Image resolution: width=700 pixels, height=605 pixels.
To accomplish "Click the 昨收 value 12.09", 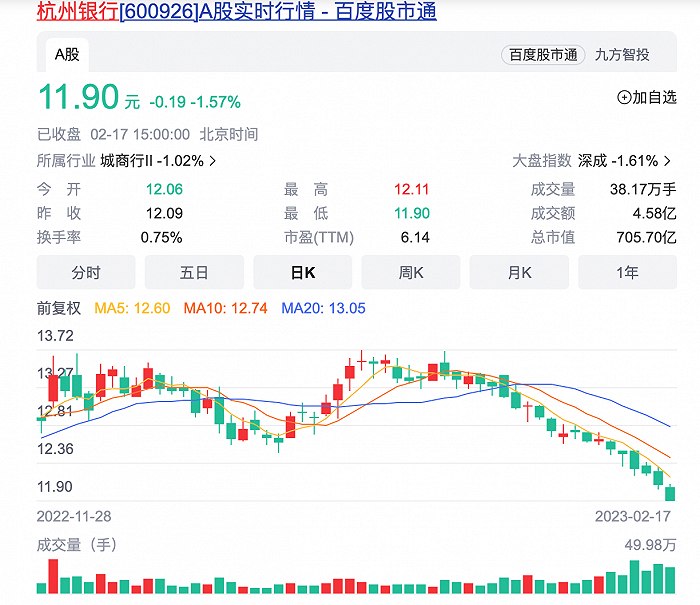I will pyautogui.click(x=164, y=213).
